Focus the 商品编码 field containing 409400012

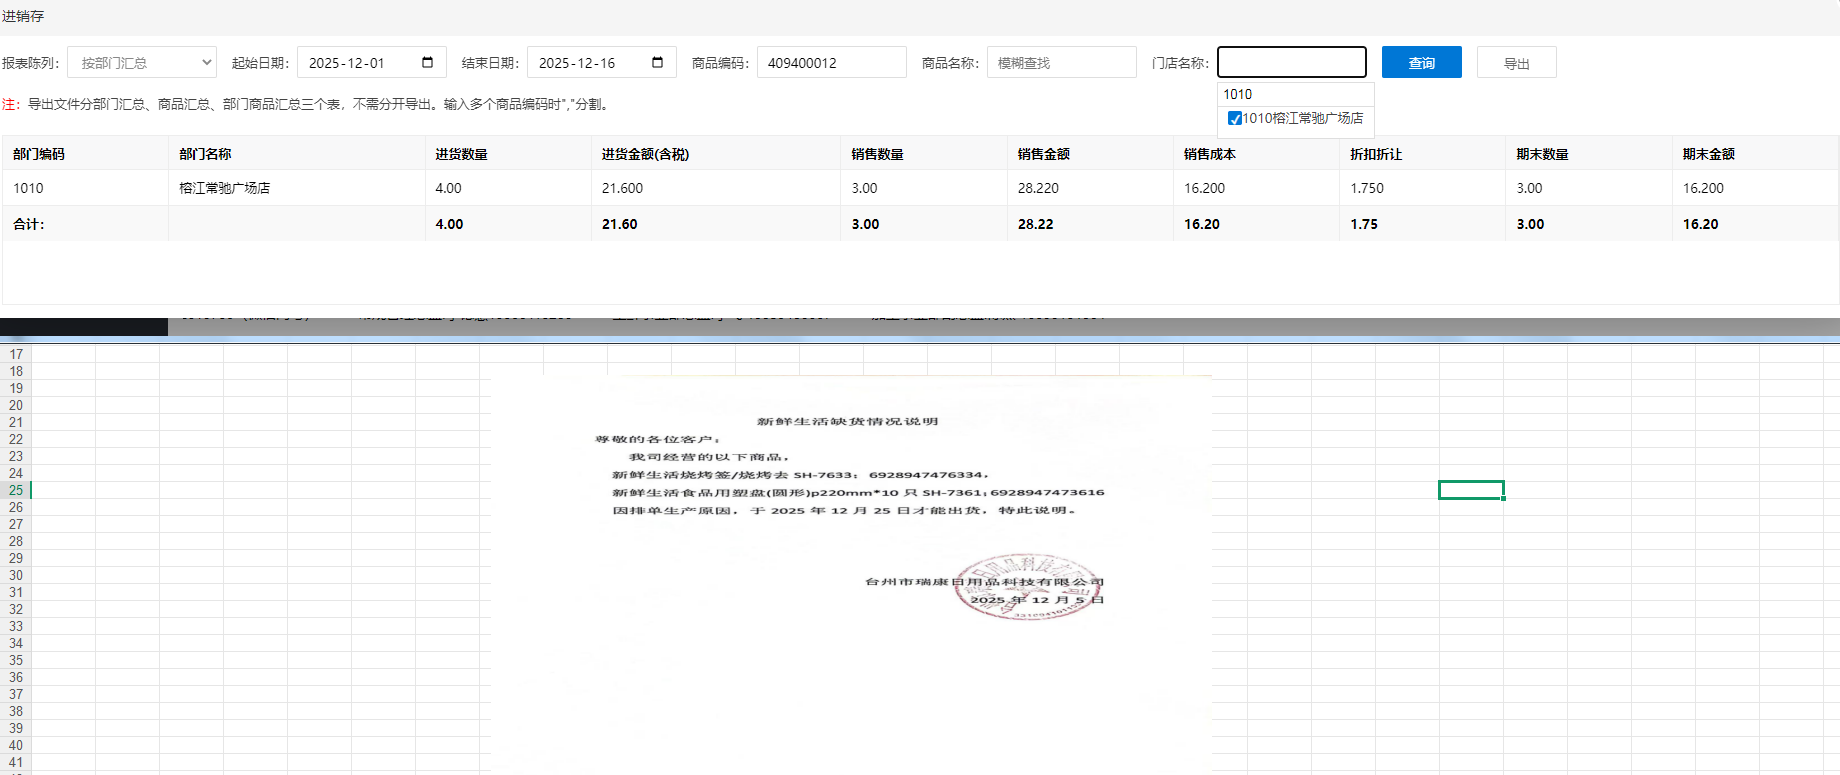pos(831,62)
